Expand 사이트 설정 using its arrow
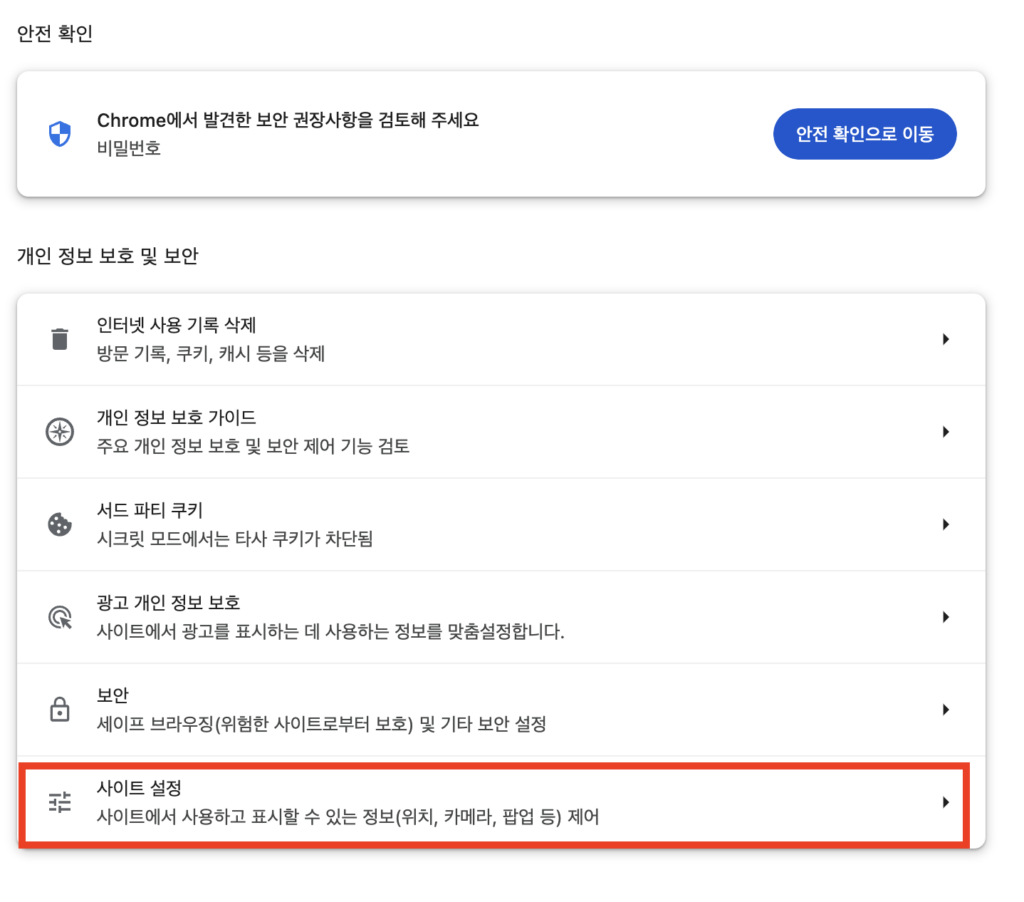The image size is (1024, 902). coord(946,802)
